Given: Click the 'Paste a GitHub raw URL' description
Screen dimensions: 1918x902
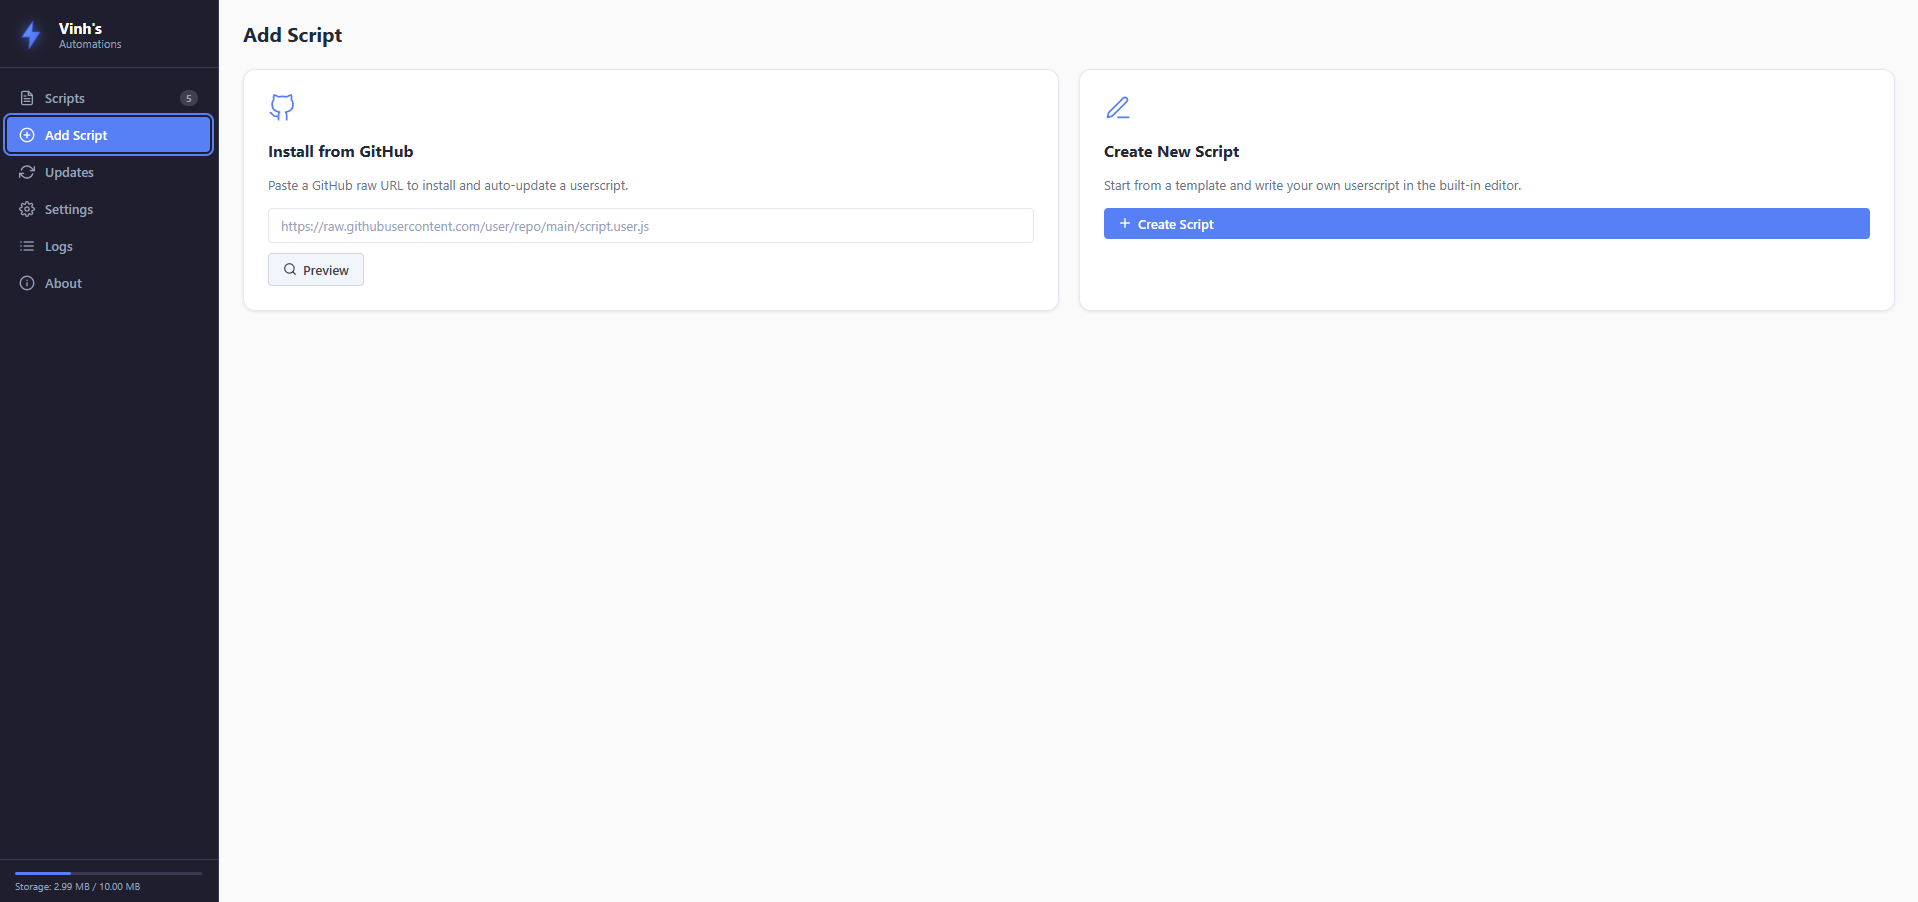Looking at the screenshot, I should pos(448,185).
